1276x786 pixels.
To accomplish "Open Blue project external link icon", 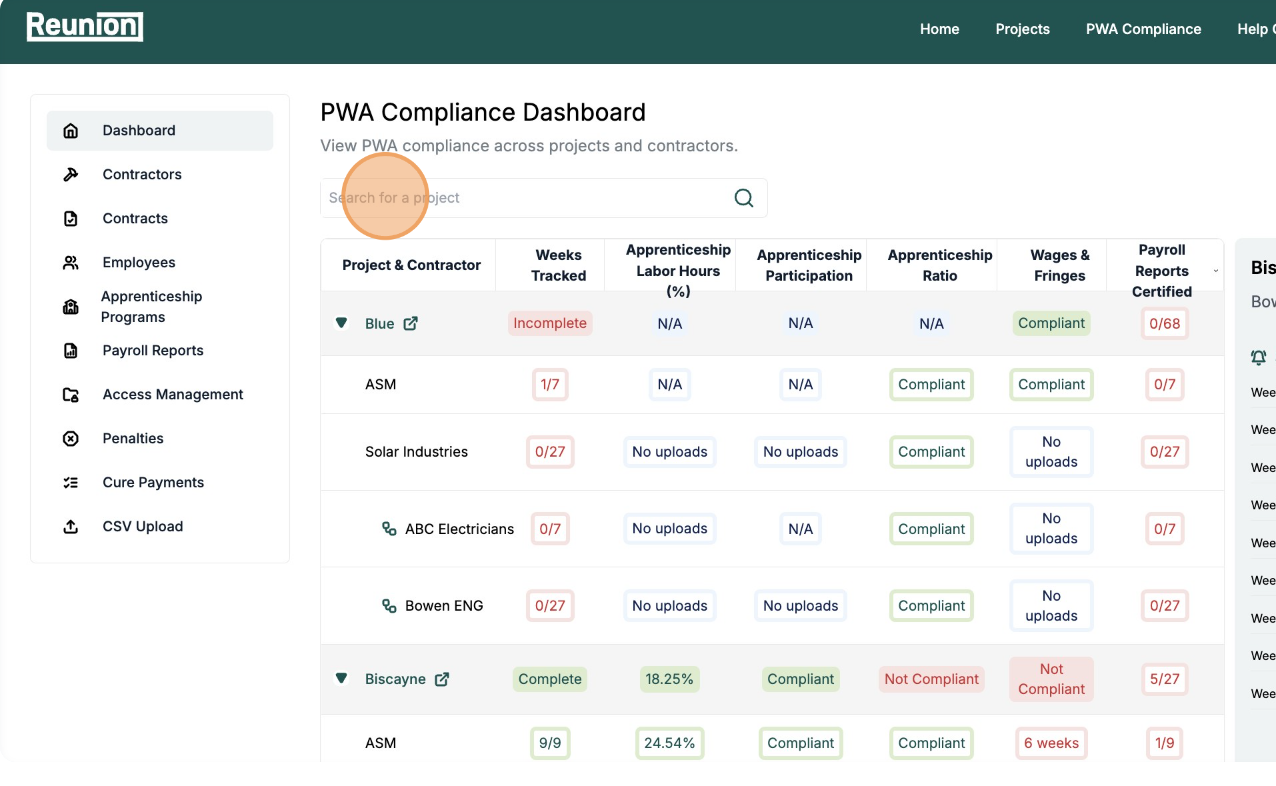I will click(410, 324).
